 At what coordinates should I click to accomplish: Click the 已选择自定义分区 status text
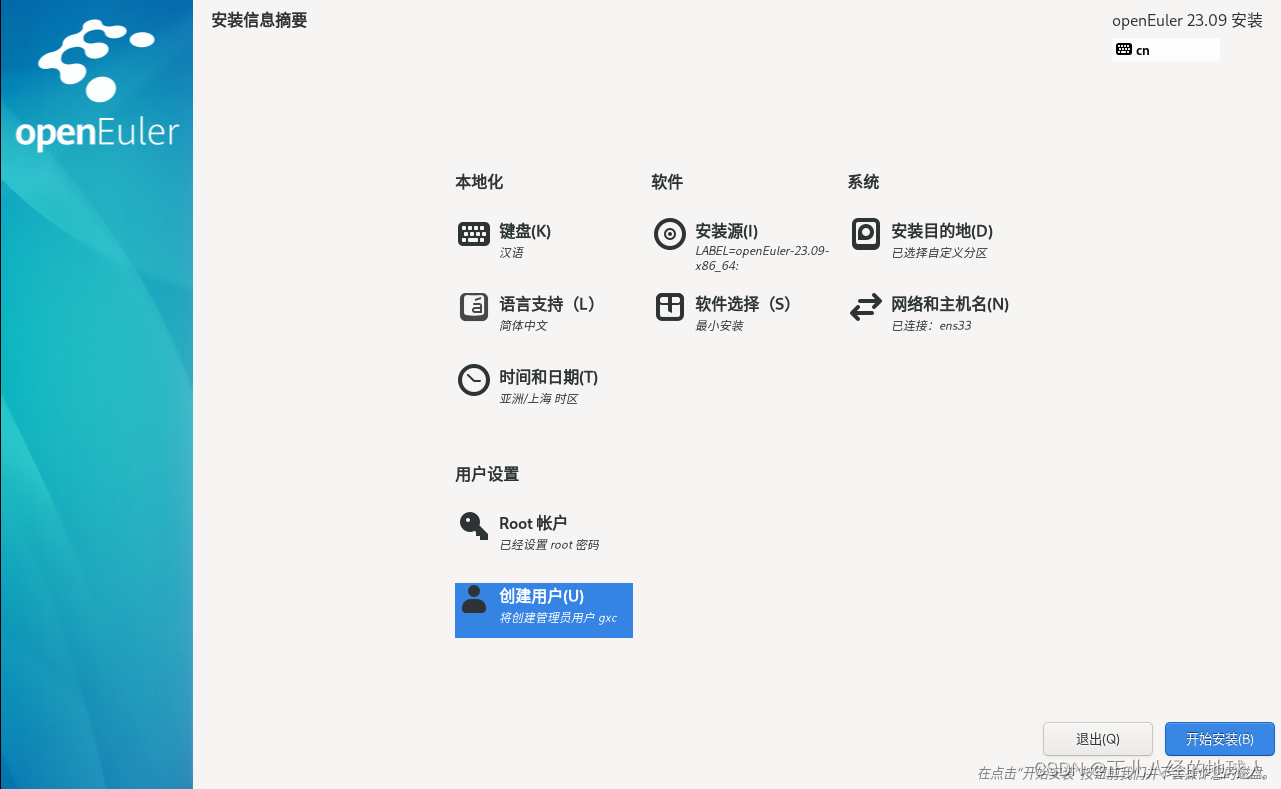(939, 253)
